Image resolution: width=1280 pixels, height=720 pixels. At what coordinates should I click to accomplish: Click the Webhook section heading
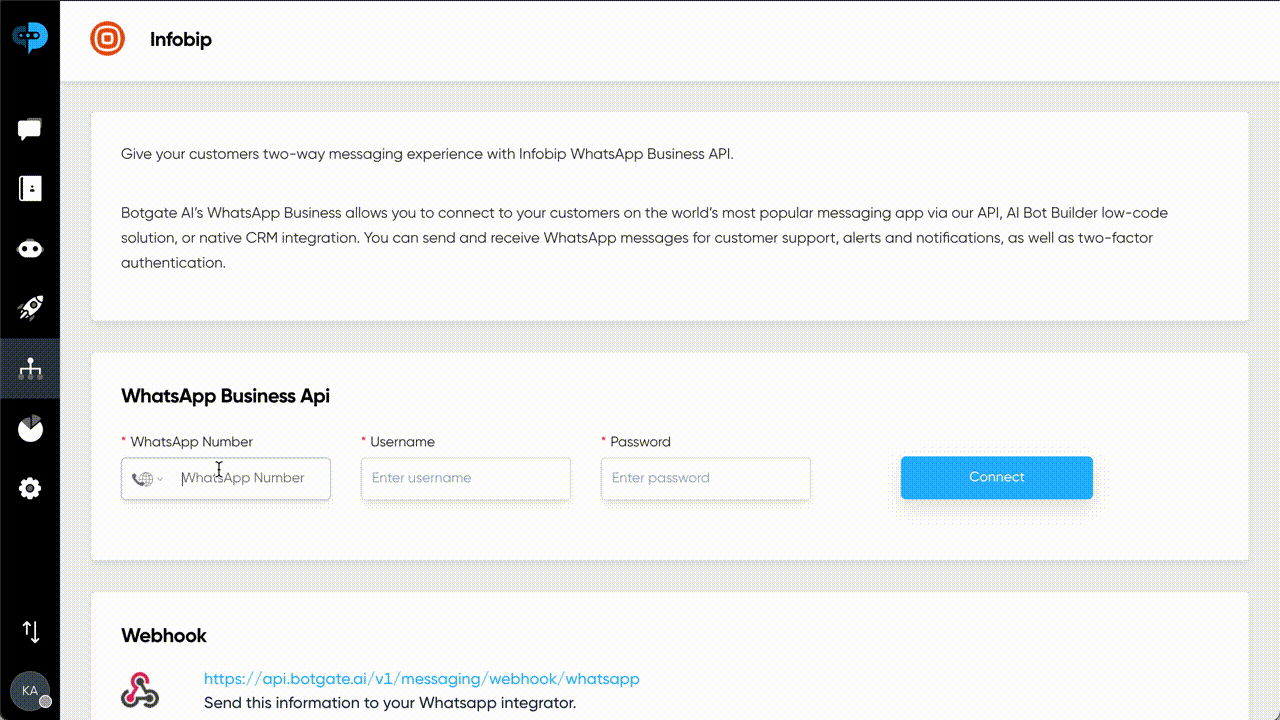(x=164, y=636)
